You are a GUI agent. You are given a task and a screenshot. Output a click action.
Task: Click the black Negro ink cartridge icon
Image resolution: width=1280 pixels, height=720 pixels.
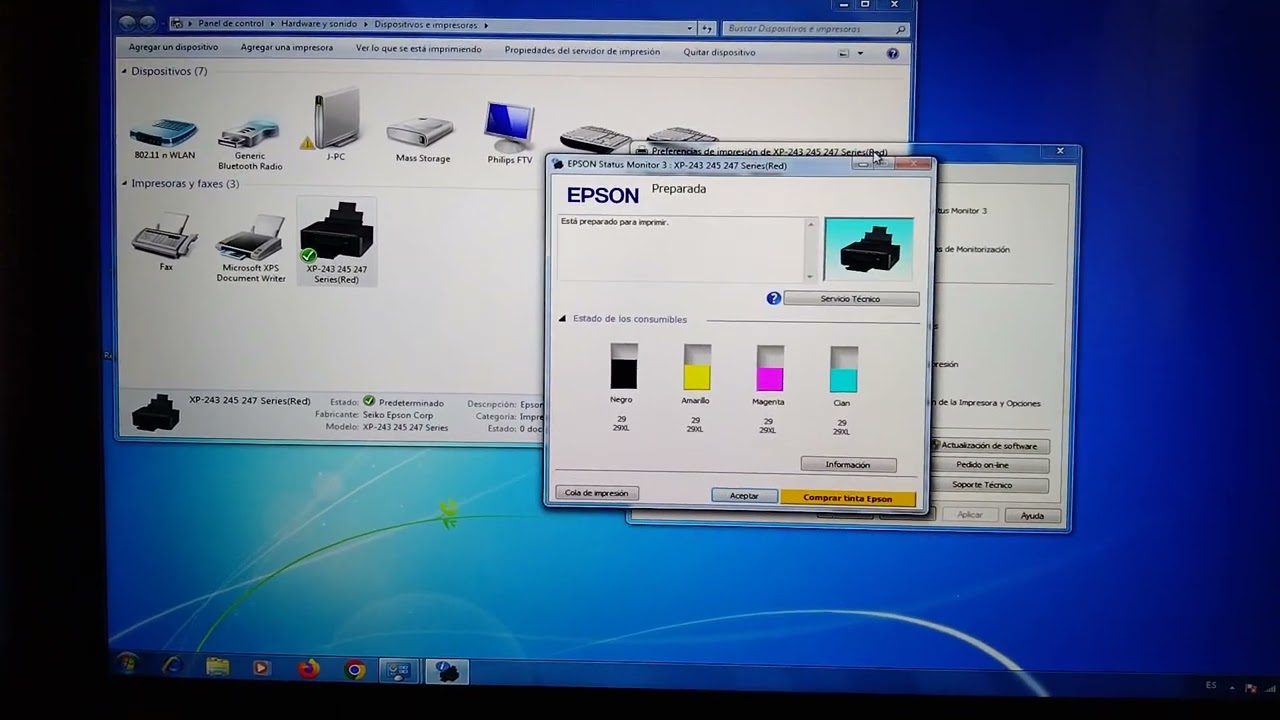click(x=623, y=366)
